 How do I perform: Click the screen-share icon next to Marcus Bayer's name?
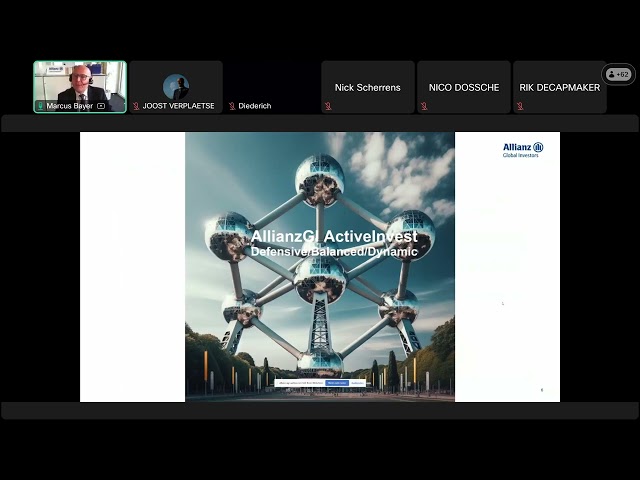coord(101,106)
